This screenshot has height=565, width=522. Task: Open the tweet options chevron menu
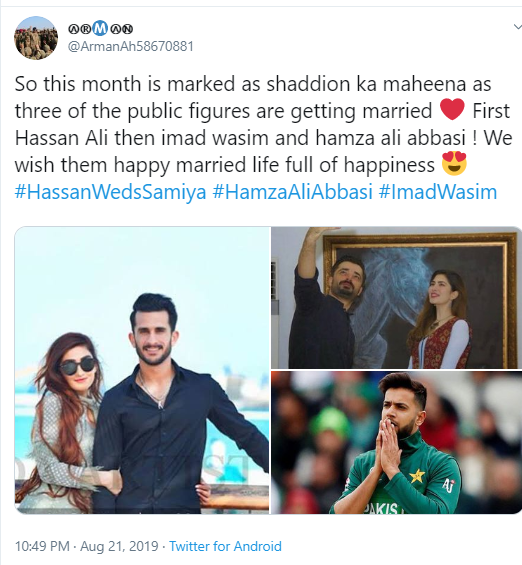coord(517,27)
